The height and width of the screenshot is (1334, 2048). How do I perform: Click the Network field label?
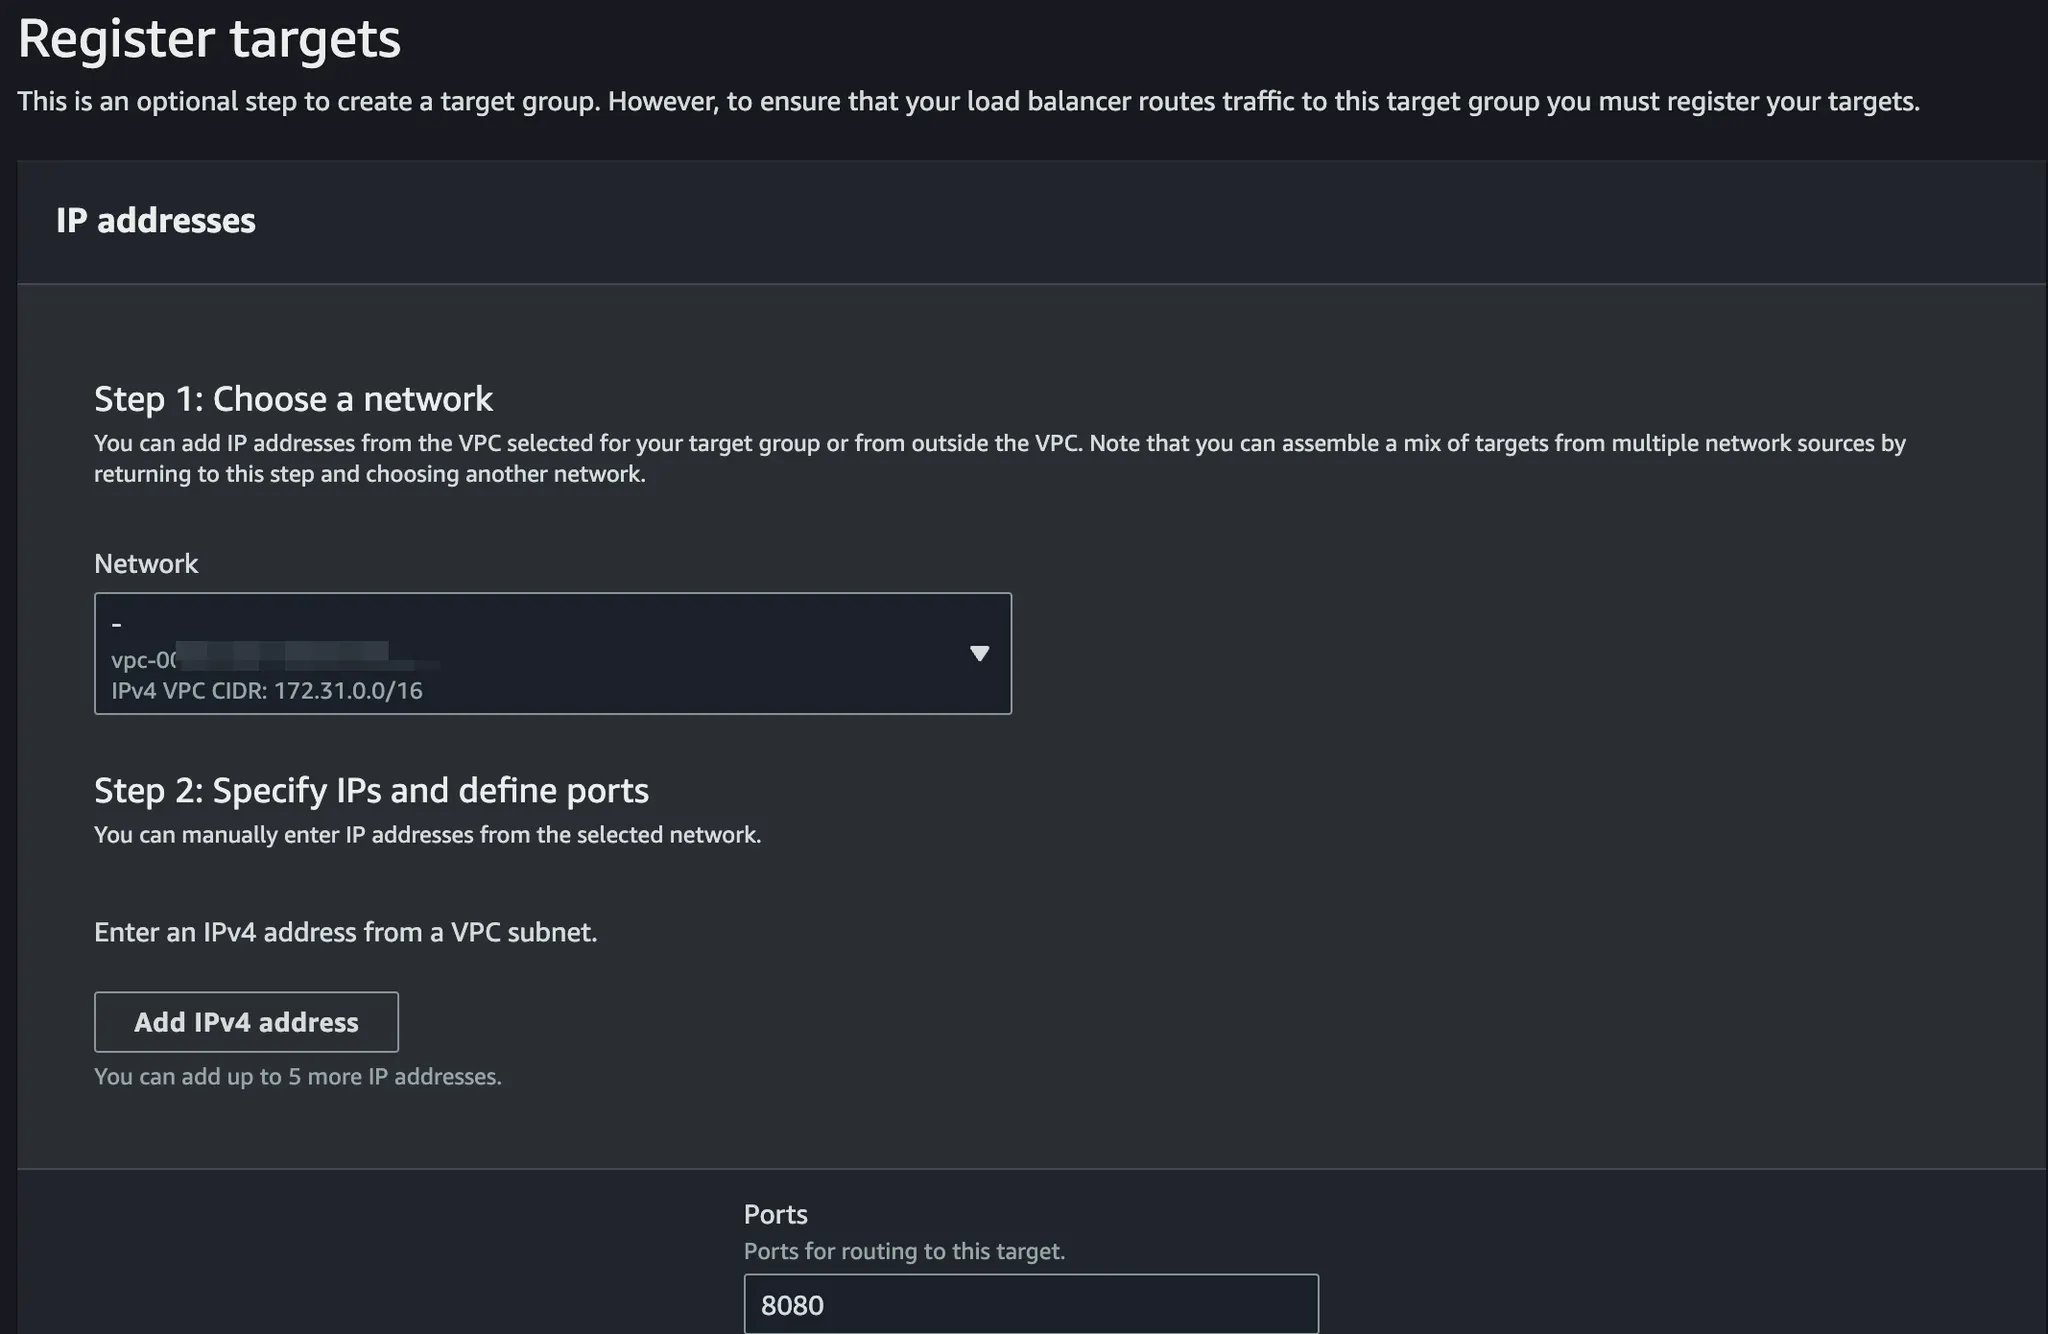[146, 564]
